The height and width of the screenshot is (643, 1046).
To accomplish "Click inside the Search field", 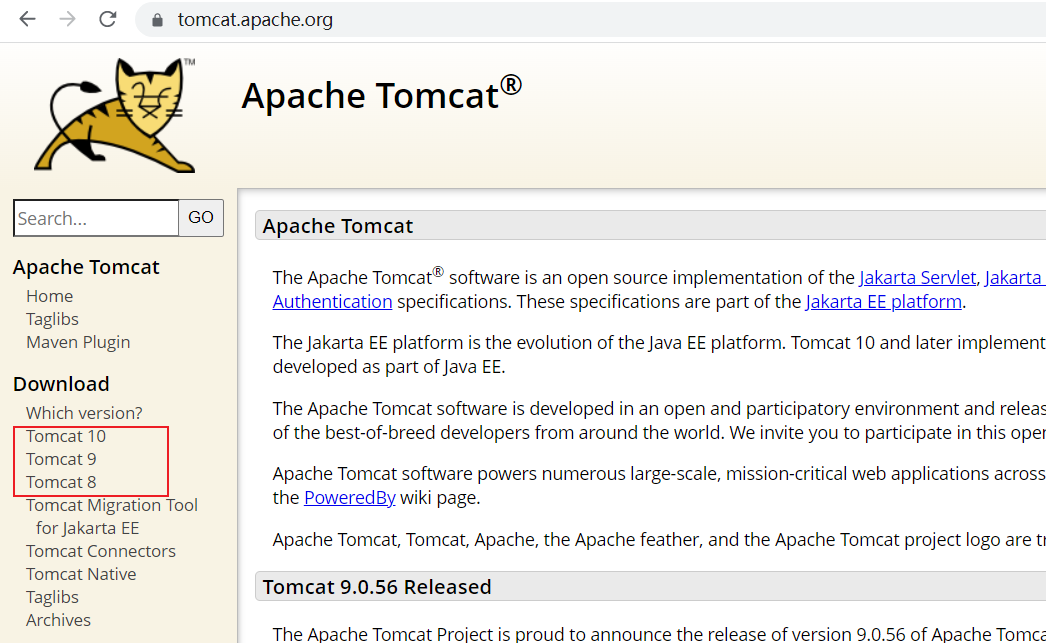I will point(95,218).
